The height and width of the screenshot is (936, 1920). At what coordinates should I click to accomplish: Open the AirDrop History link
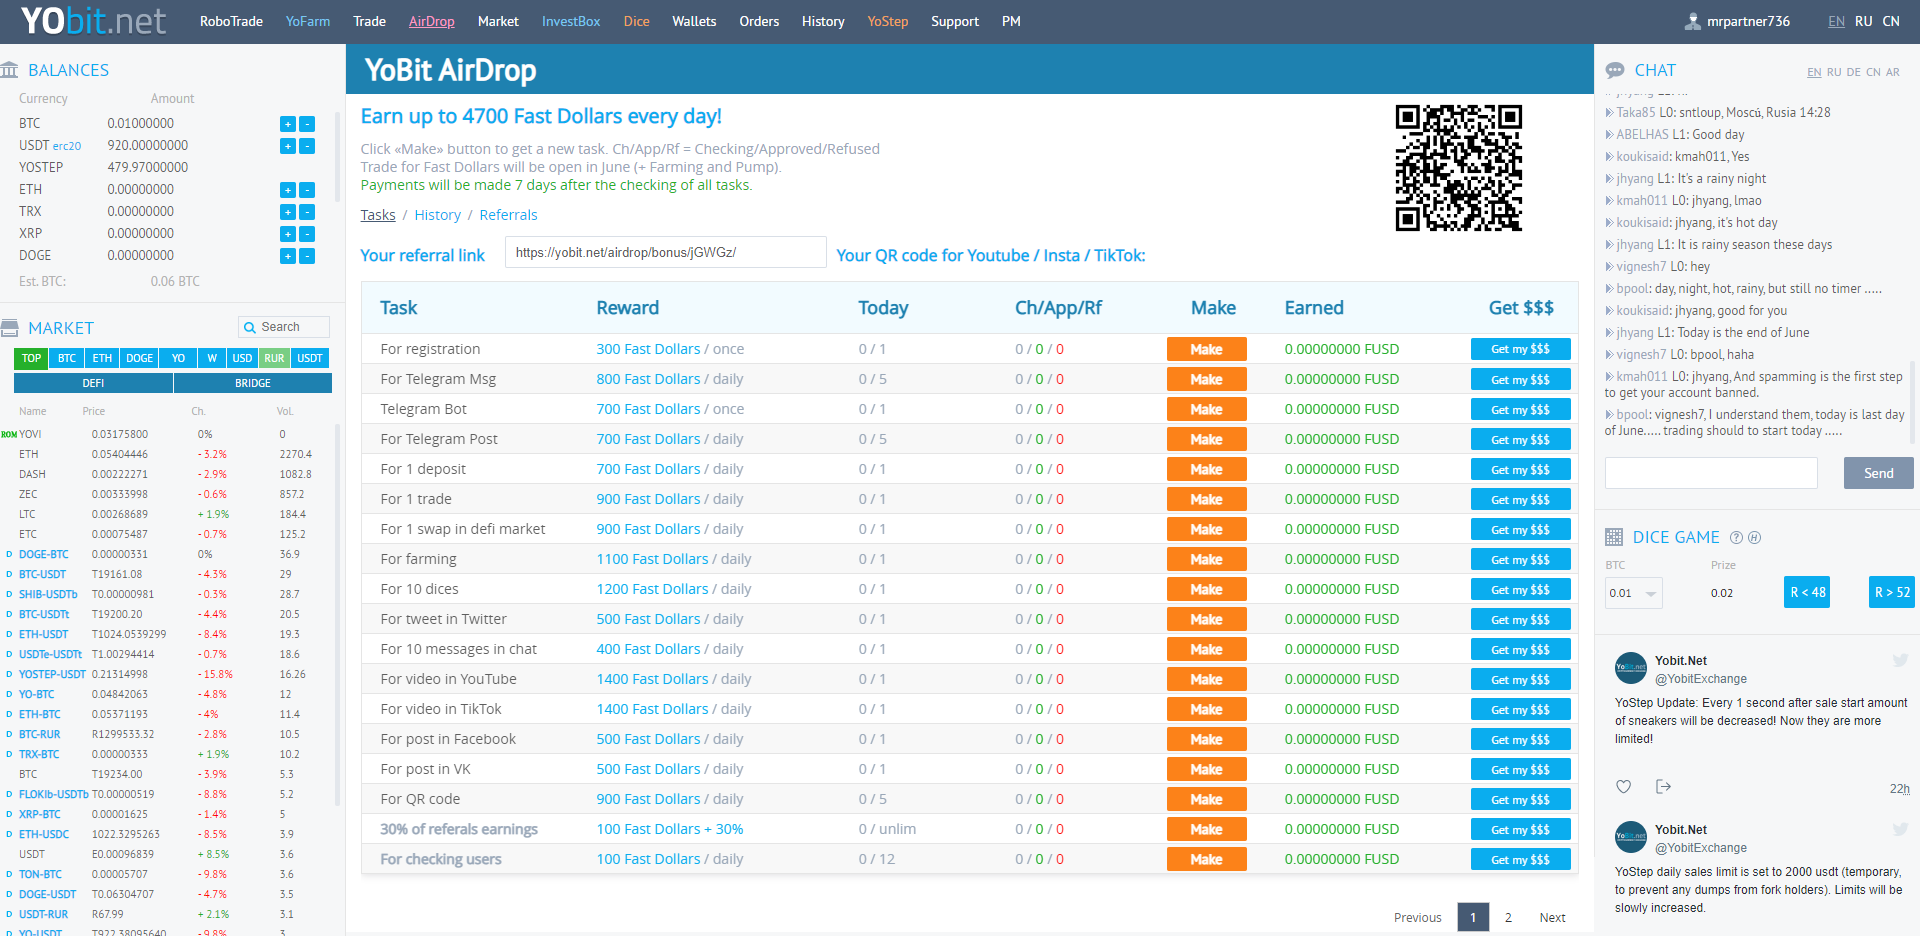(438, 215)
